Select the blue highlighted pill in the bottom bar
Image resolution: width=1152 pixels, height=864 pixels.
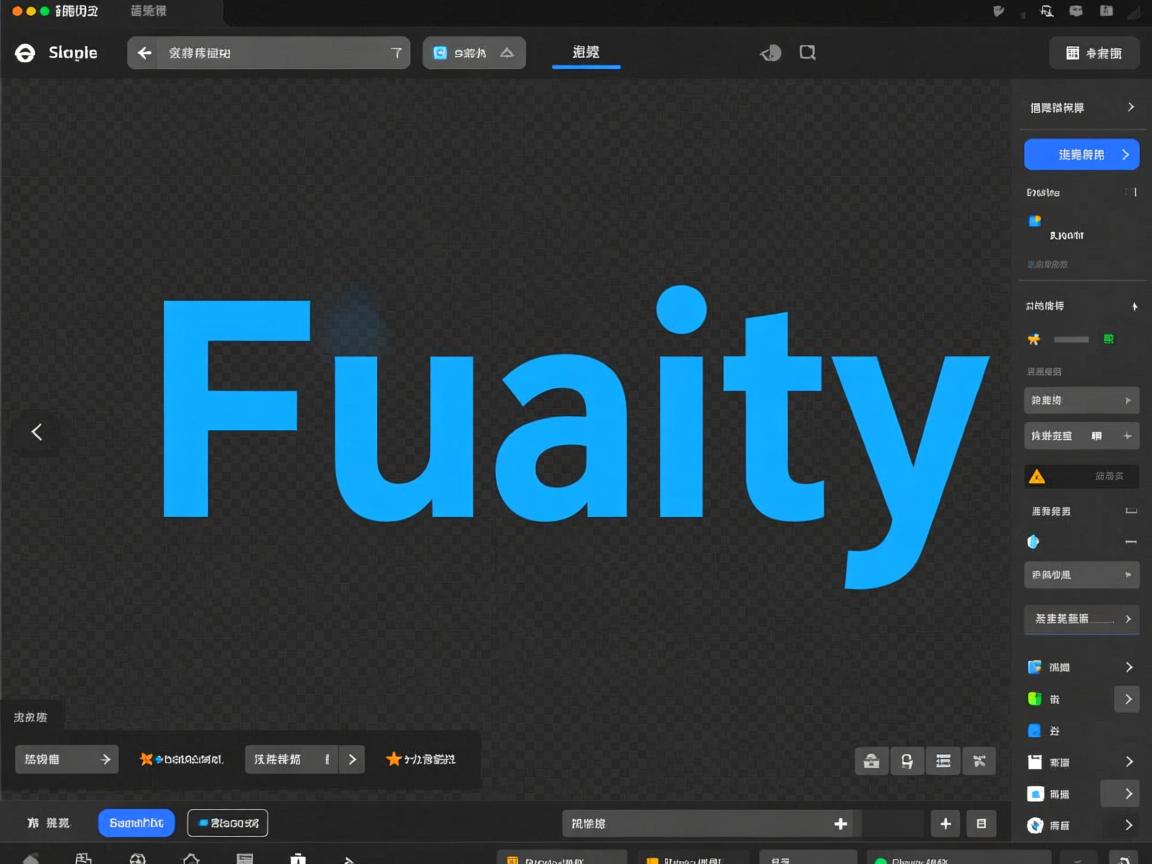pos(136,823)
